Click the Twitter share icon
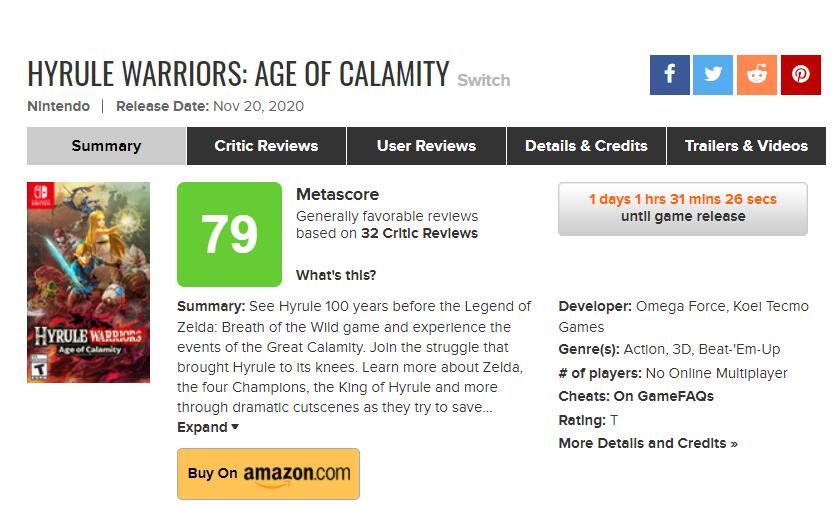This screenshot has height=507, width=833. click(713, 75)
